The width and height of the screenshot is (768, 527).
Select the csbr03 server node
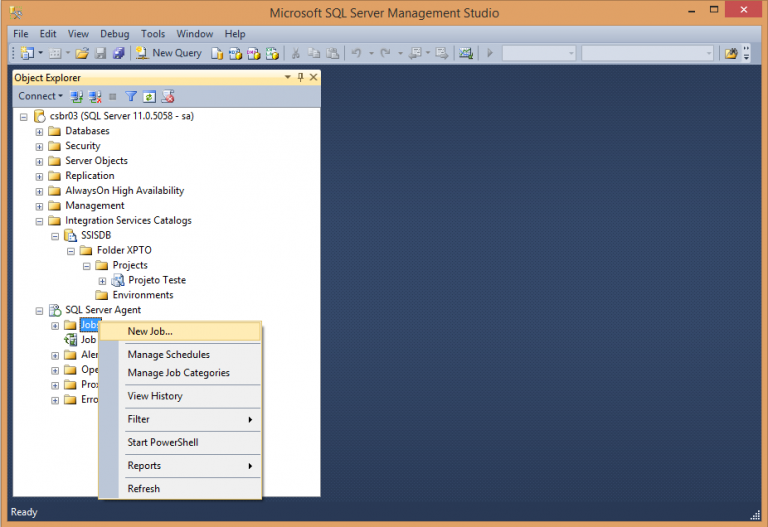click(x=121, y=116)
